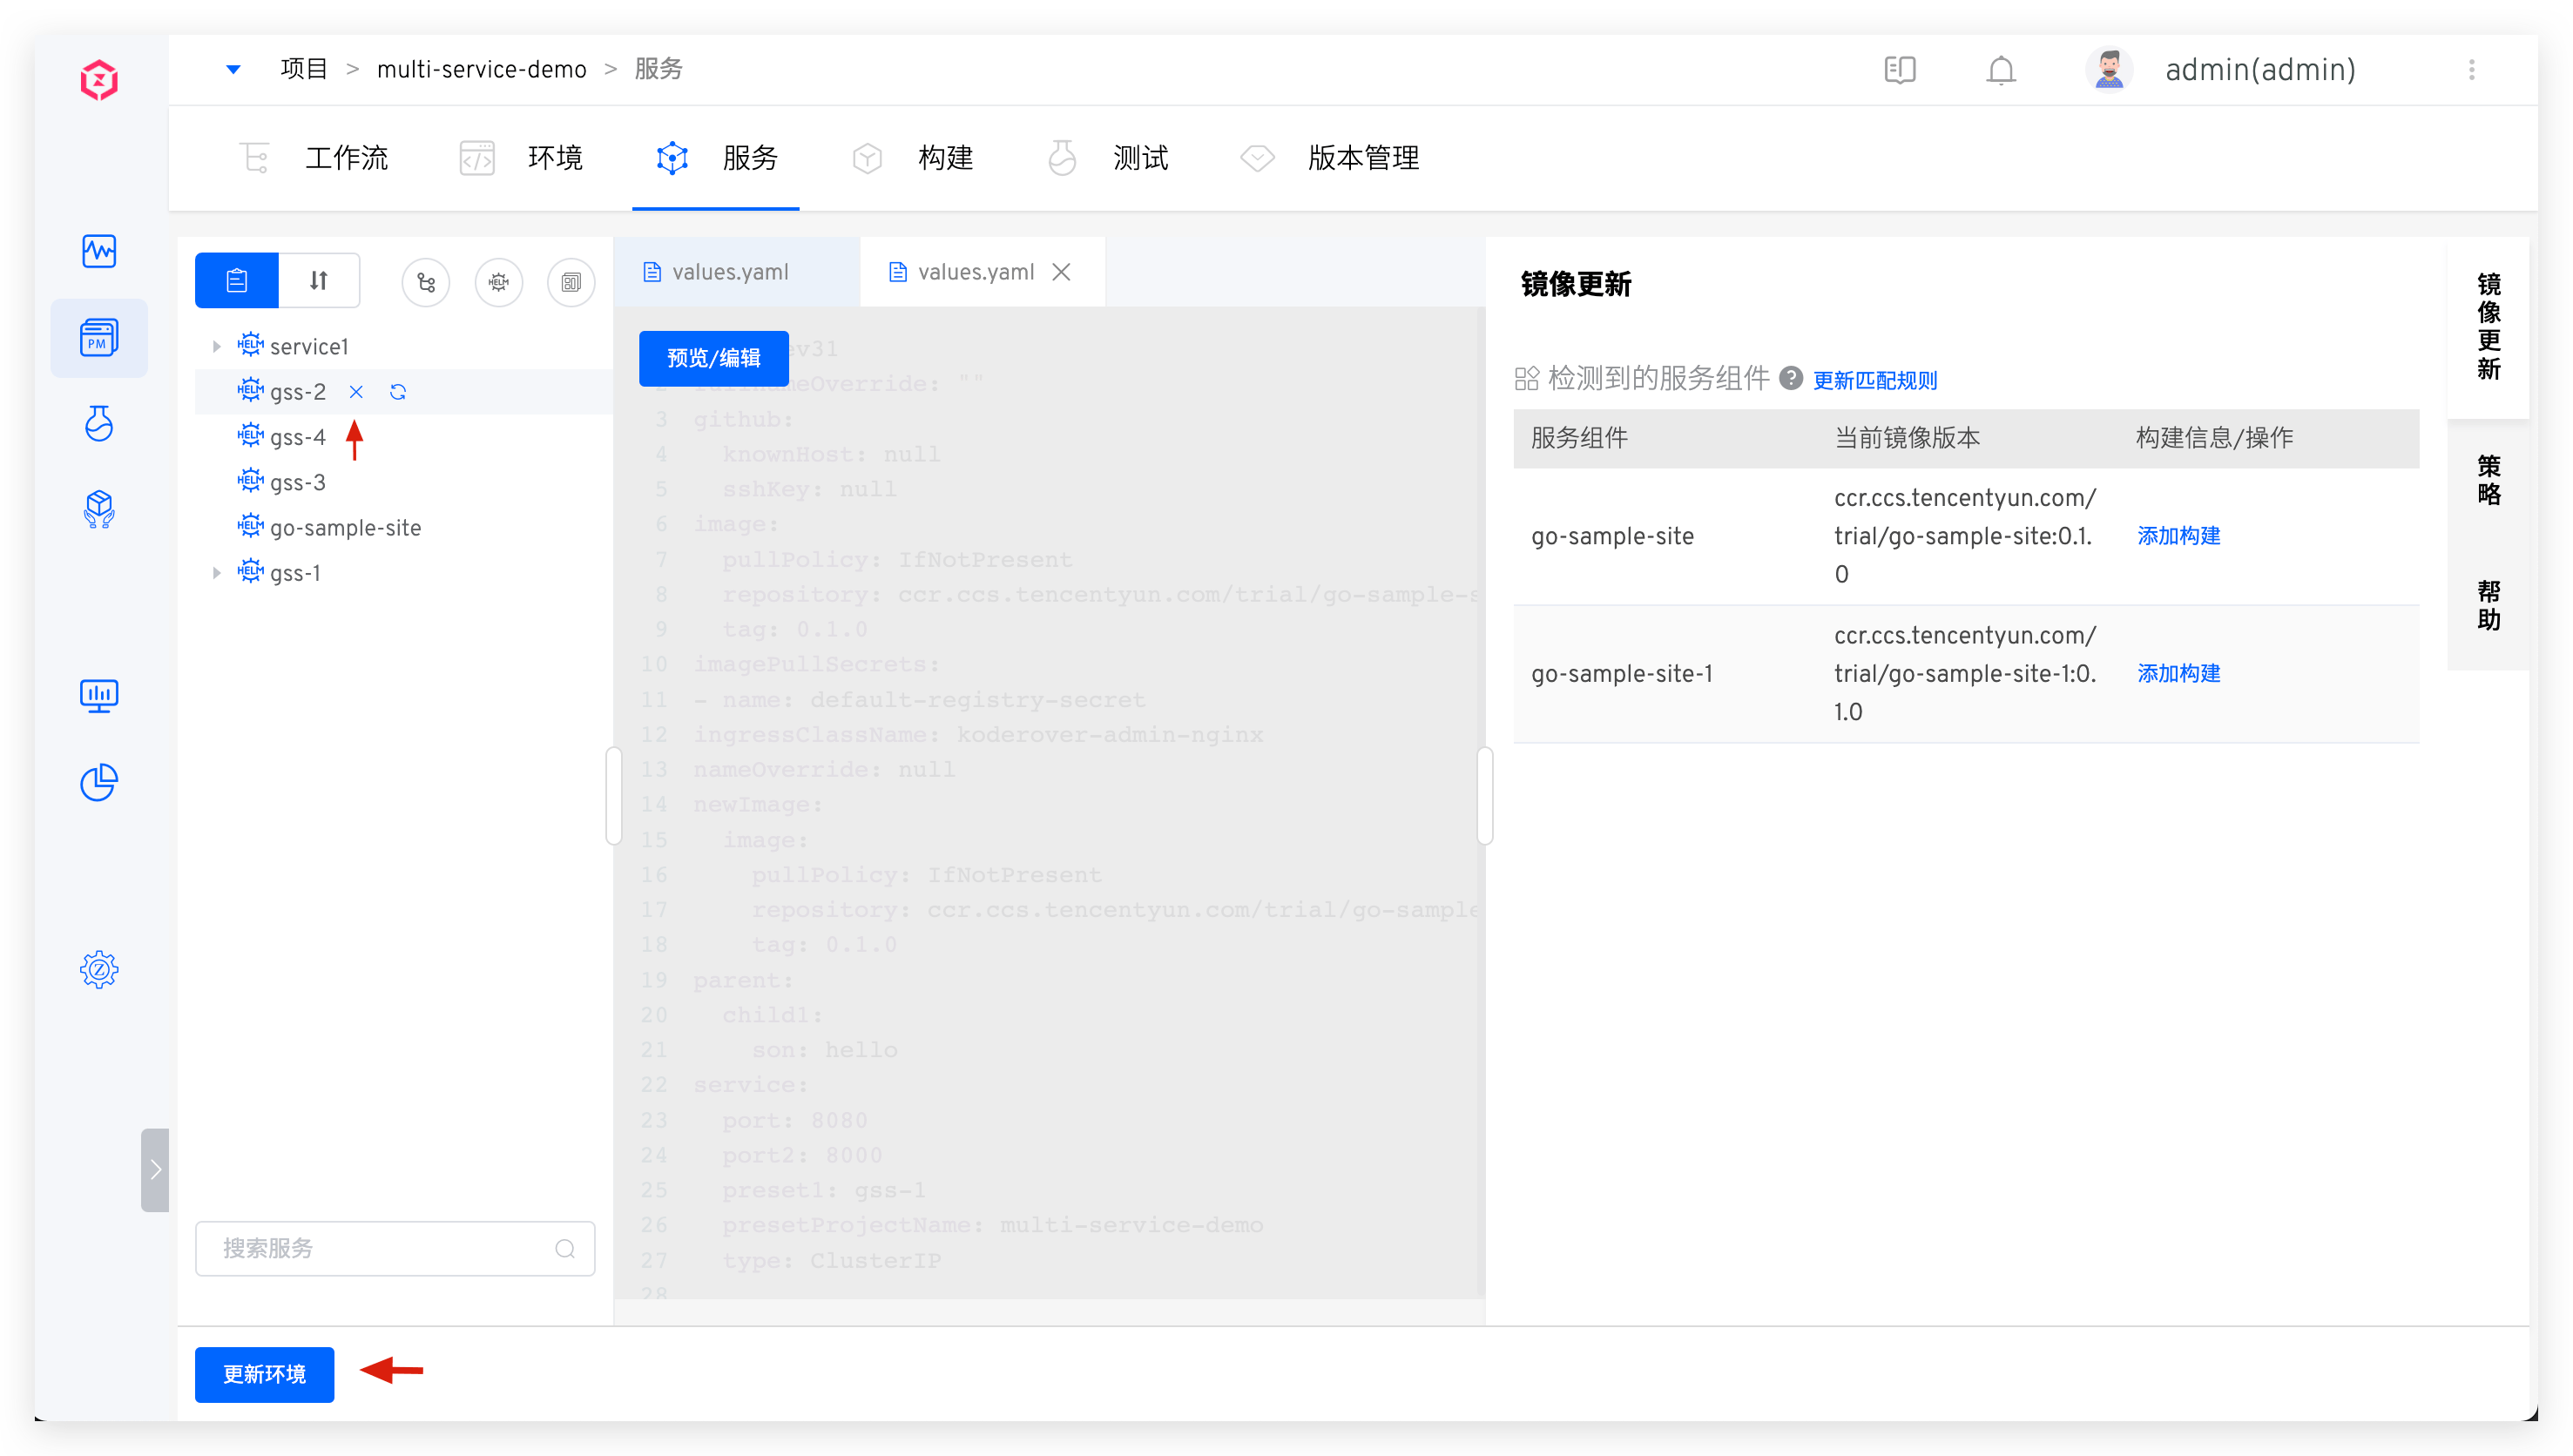Open the breadcrumb dropdown triangle before 项目
2573x1456 pixels.
[x=233, y=70]
